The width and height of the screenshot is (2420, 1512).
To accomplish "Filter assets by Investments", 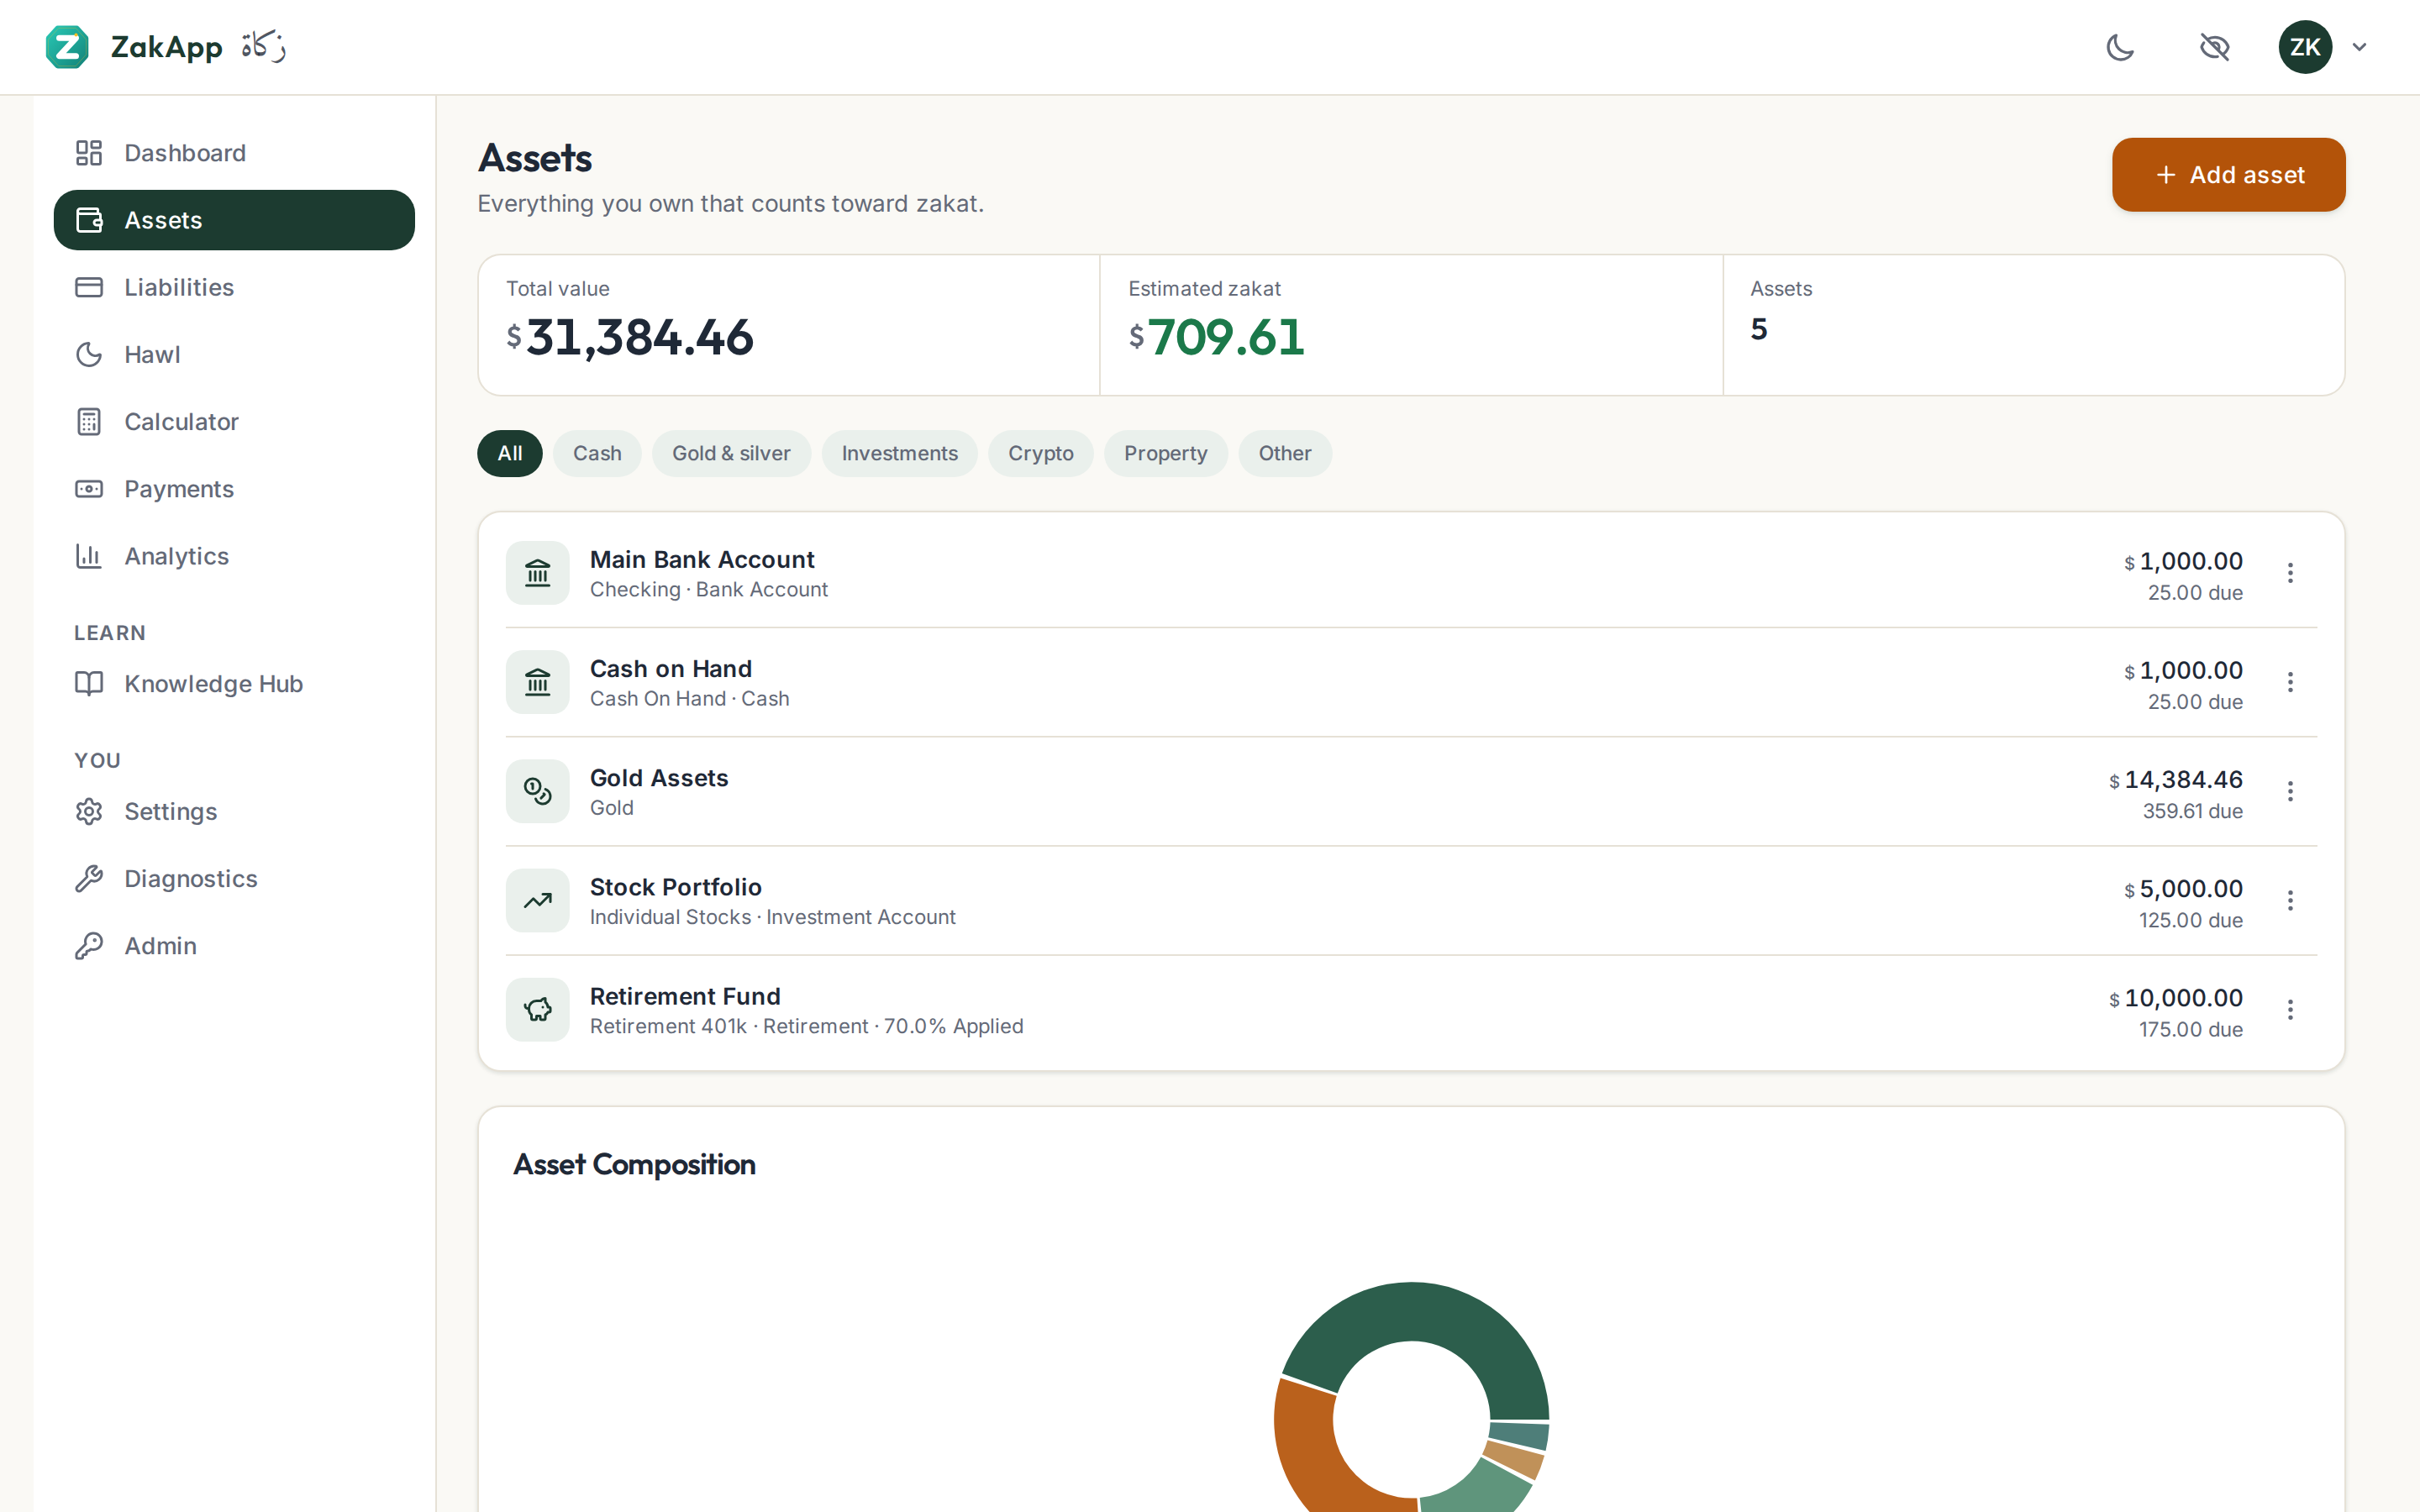I will point(899,453).
